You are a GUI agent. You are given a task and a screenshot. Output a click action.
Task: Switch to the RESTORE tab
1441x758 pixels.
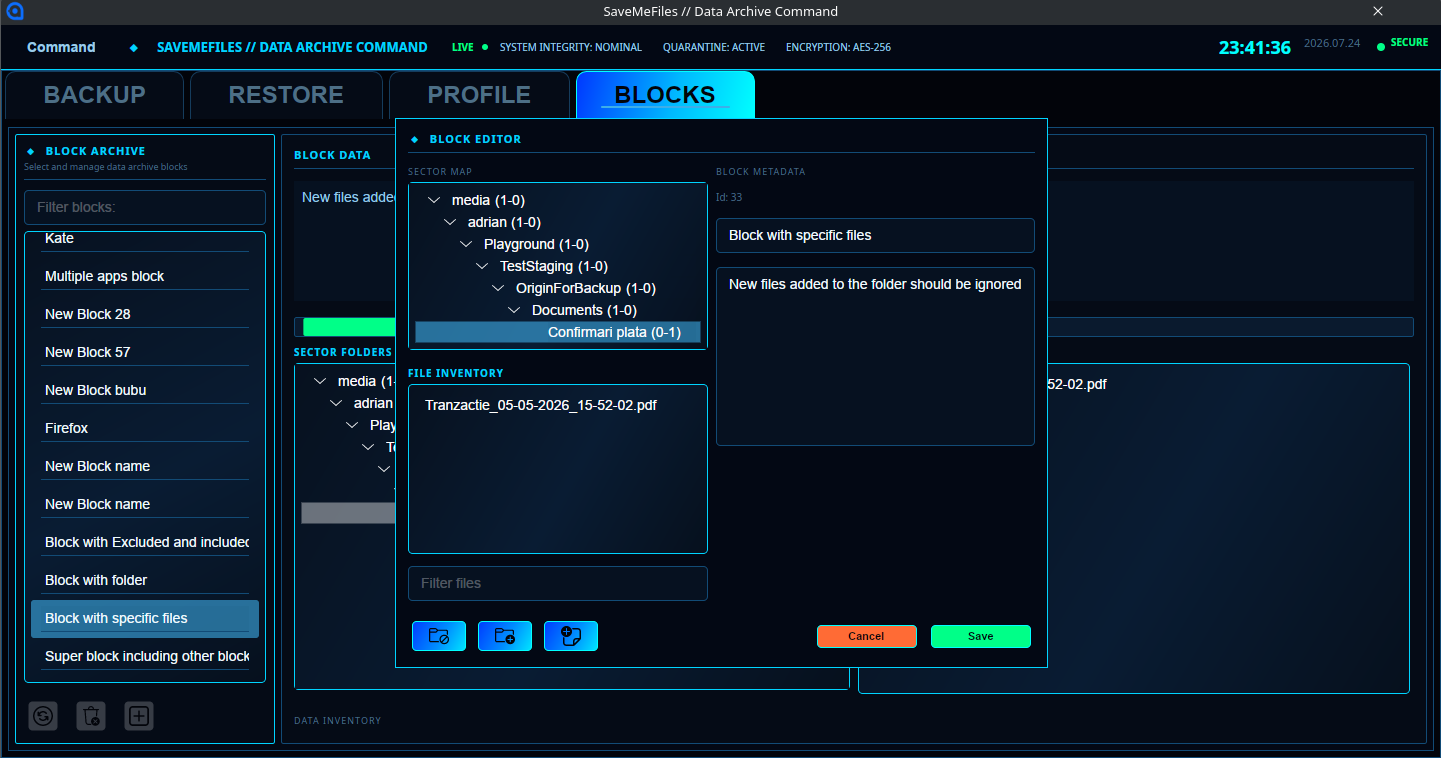click(x=286, y=95)
